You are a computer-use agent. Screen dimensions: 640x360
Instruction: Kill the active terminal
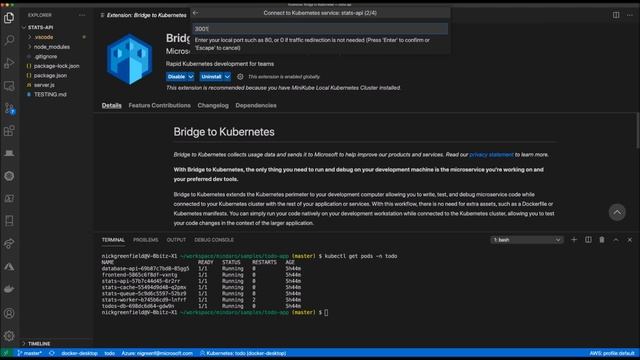click(x=602, y=240)
